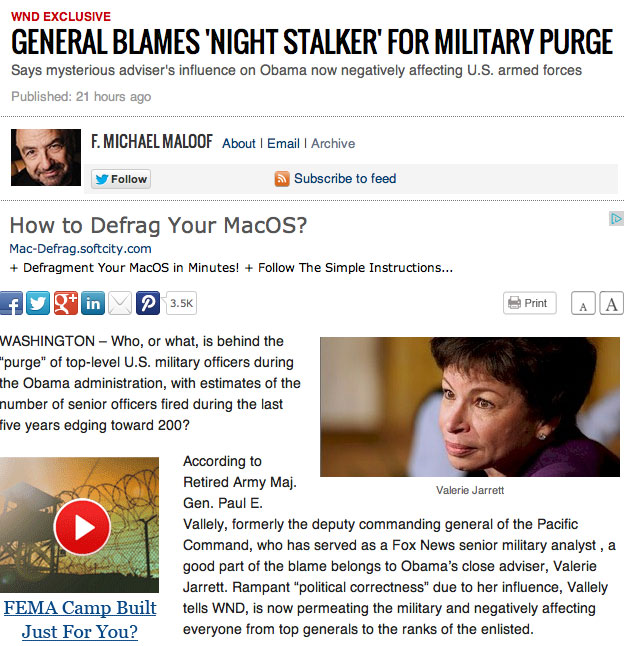The height and width of the screenshot is (646, 625).
Task: Follow F. Michael Maloof on Twitter
Action: (x=121, y=179)
